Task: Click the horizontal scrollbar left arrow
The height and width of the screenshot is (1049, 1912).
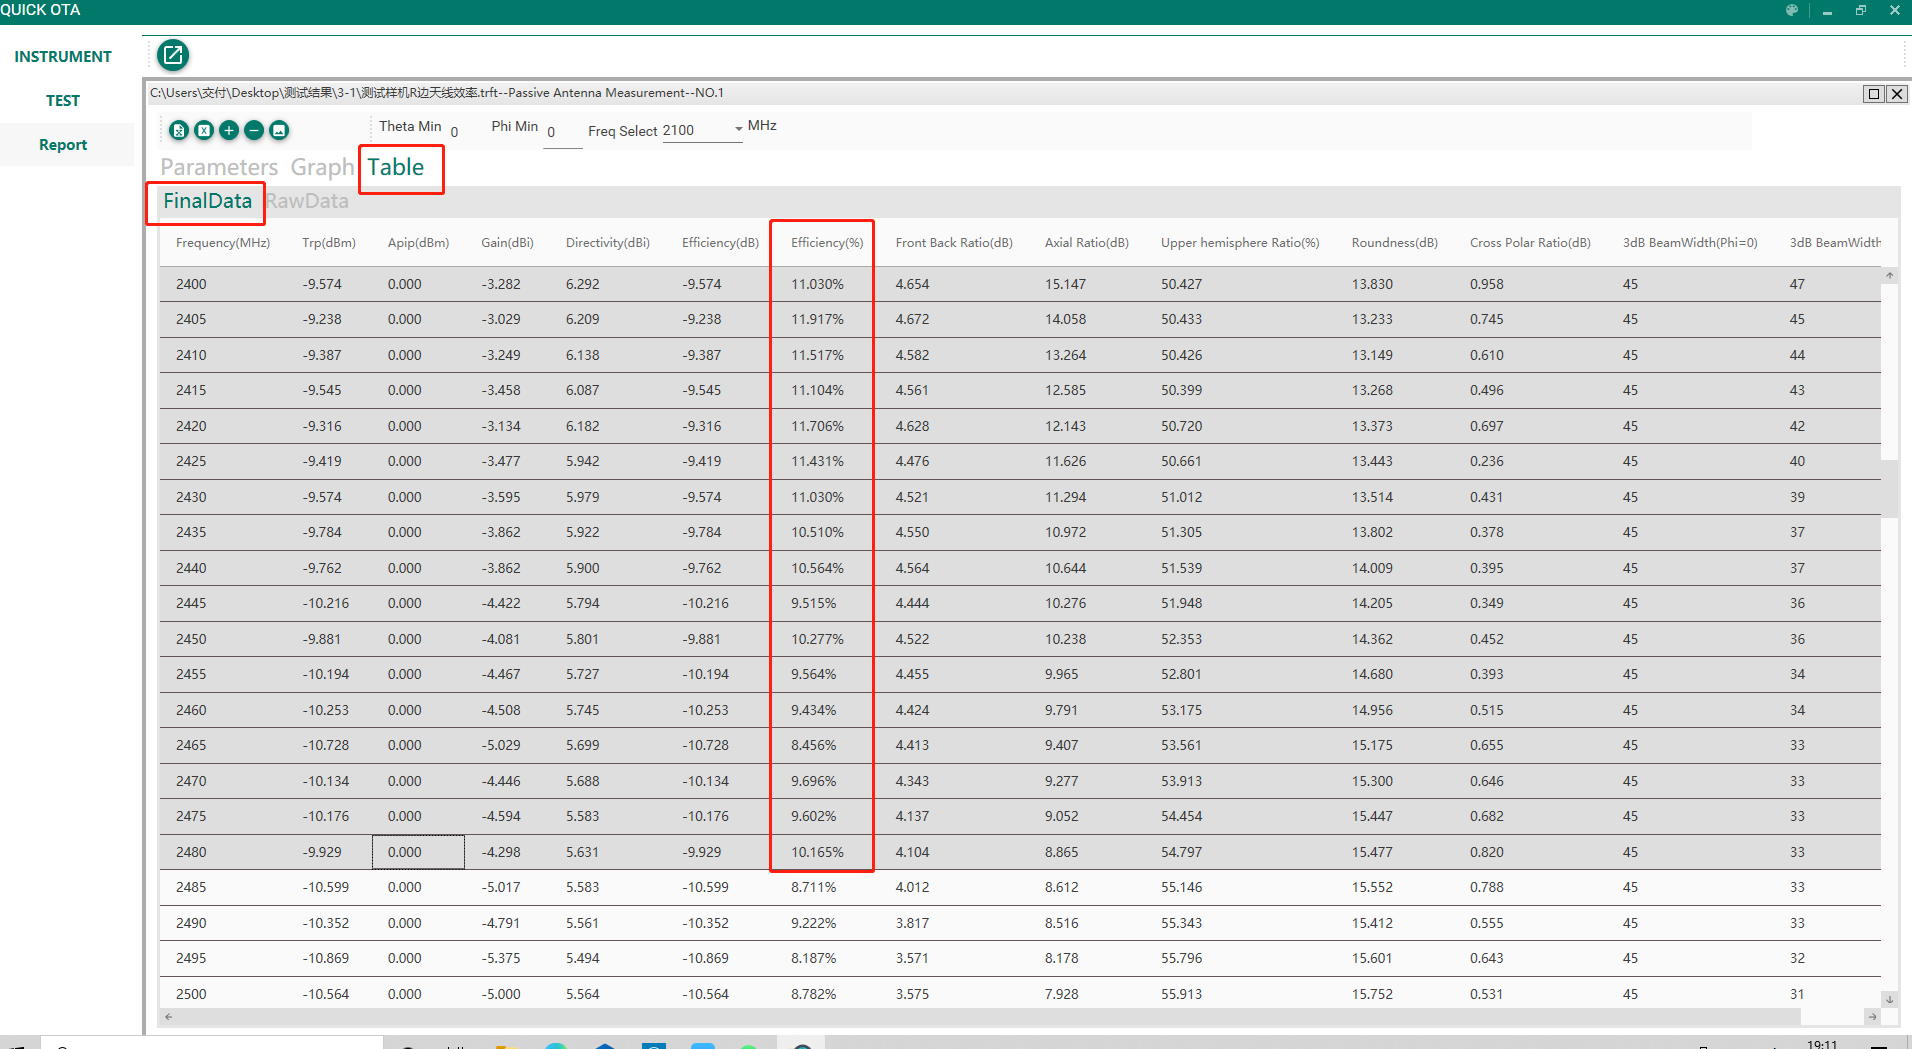Action: tap(168, 1017)
